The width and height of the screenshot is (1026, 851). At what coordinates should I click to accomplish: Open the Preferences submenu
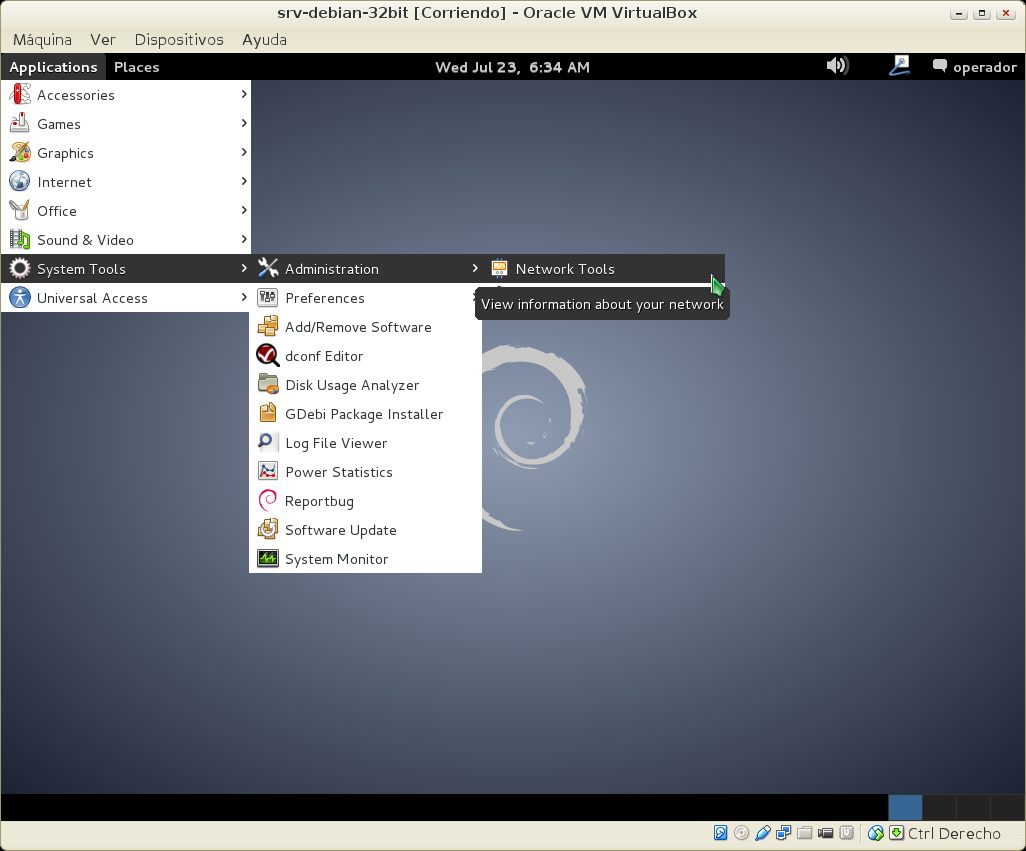coord(325,298)
